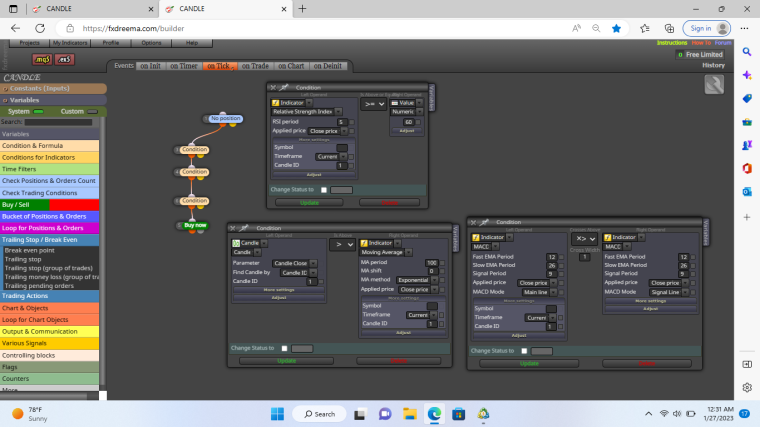Click the mq5 export icon
The width and height of the screenshot is (760, 427).
pos(42,60)
